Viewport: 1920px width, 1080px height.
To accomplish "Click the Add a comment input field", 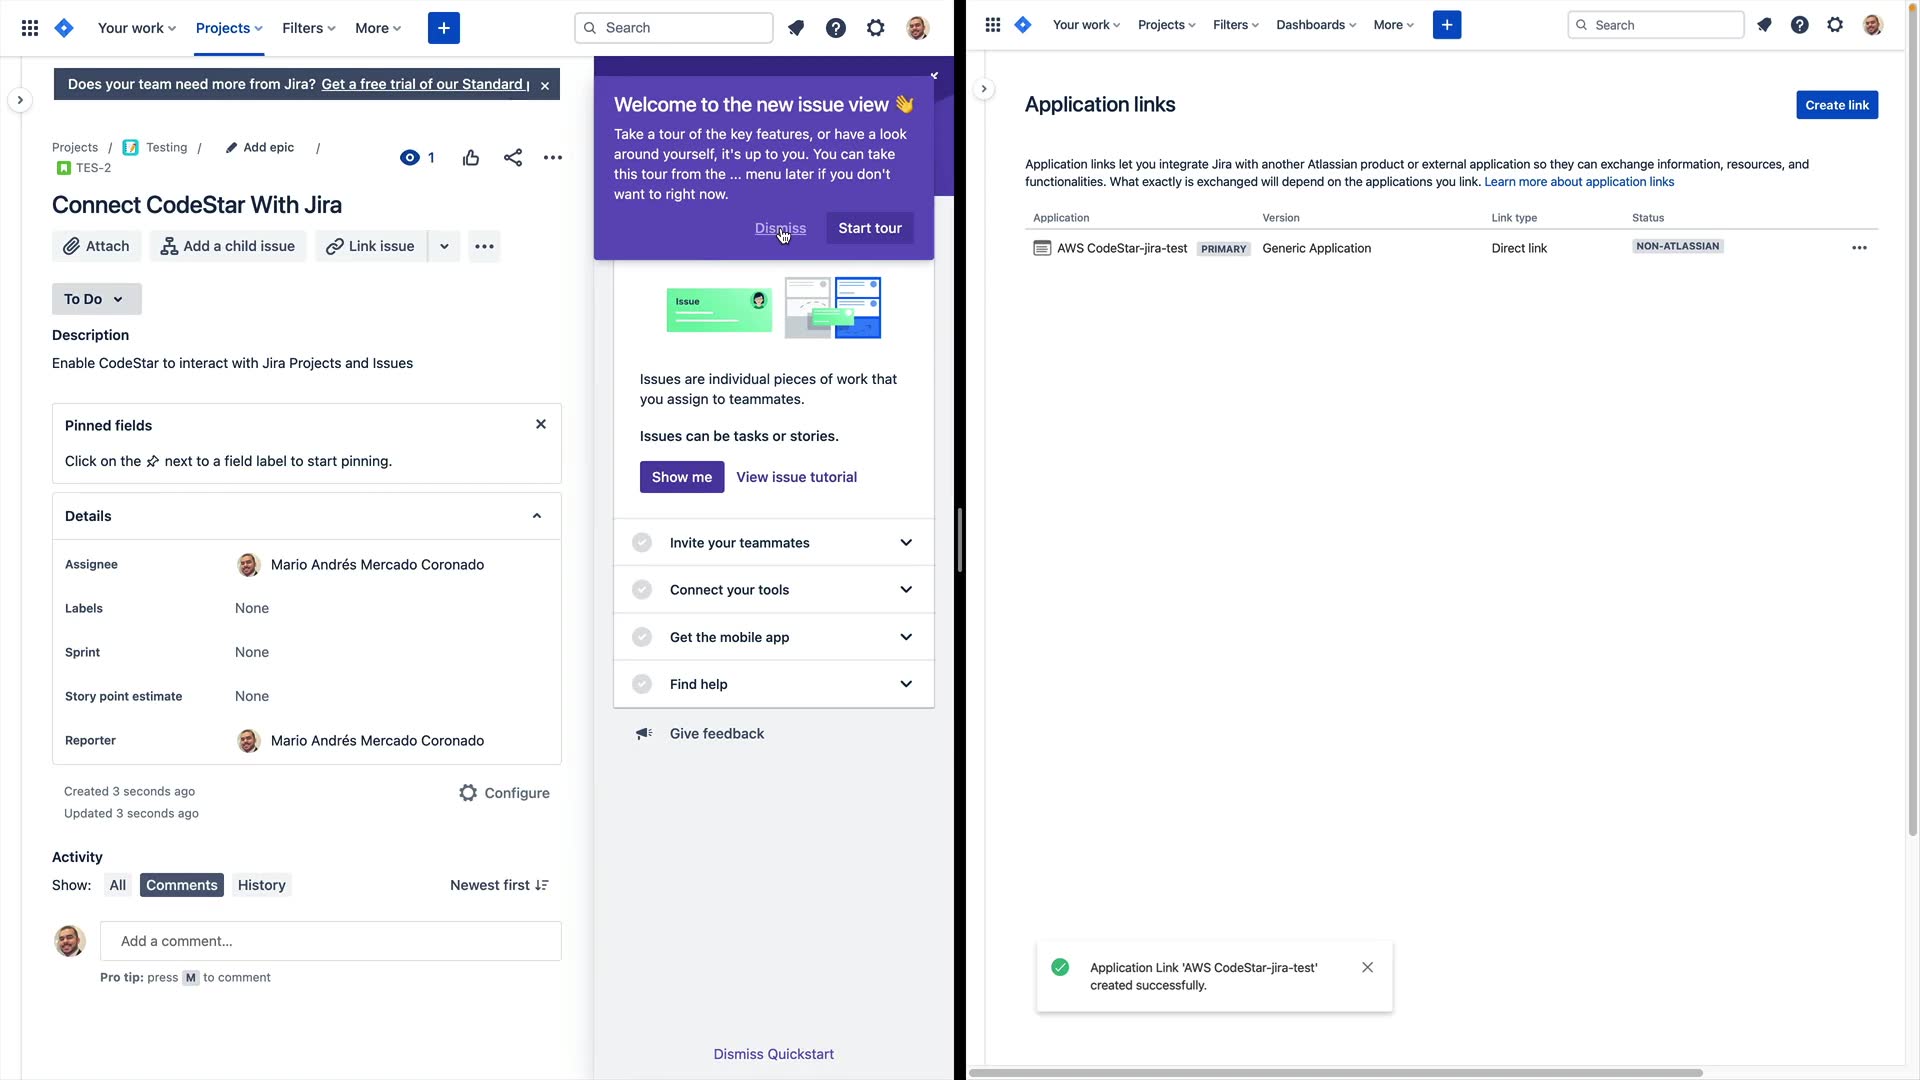I will [330, 941].
